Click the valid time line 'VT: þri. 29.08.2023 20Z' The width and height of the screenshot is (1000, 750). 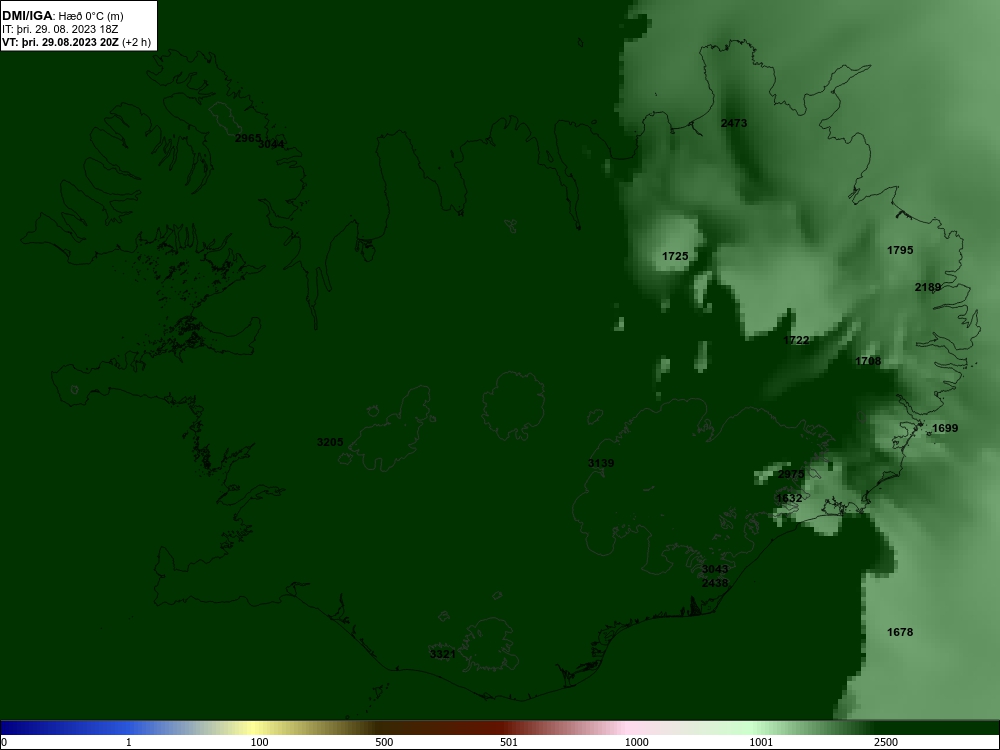60,43
